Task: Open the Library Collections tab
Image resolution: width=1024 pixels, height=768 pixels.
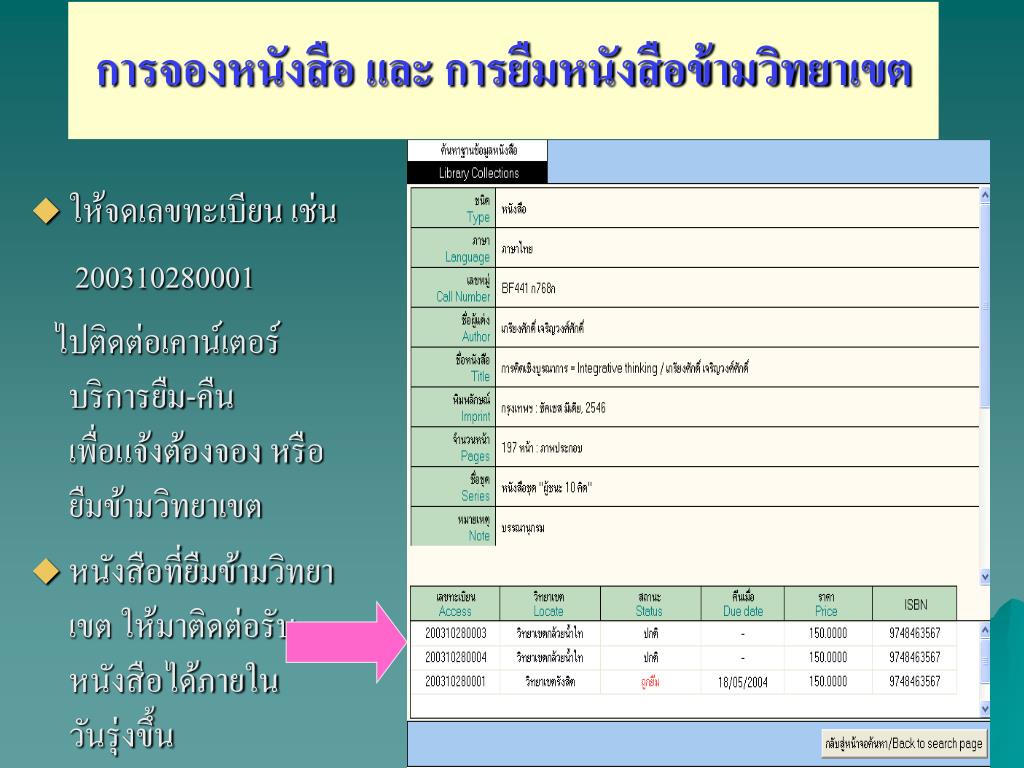Action: 478,173
